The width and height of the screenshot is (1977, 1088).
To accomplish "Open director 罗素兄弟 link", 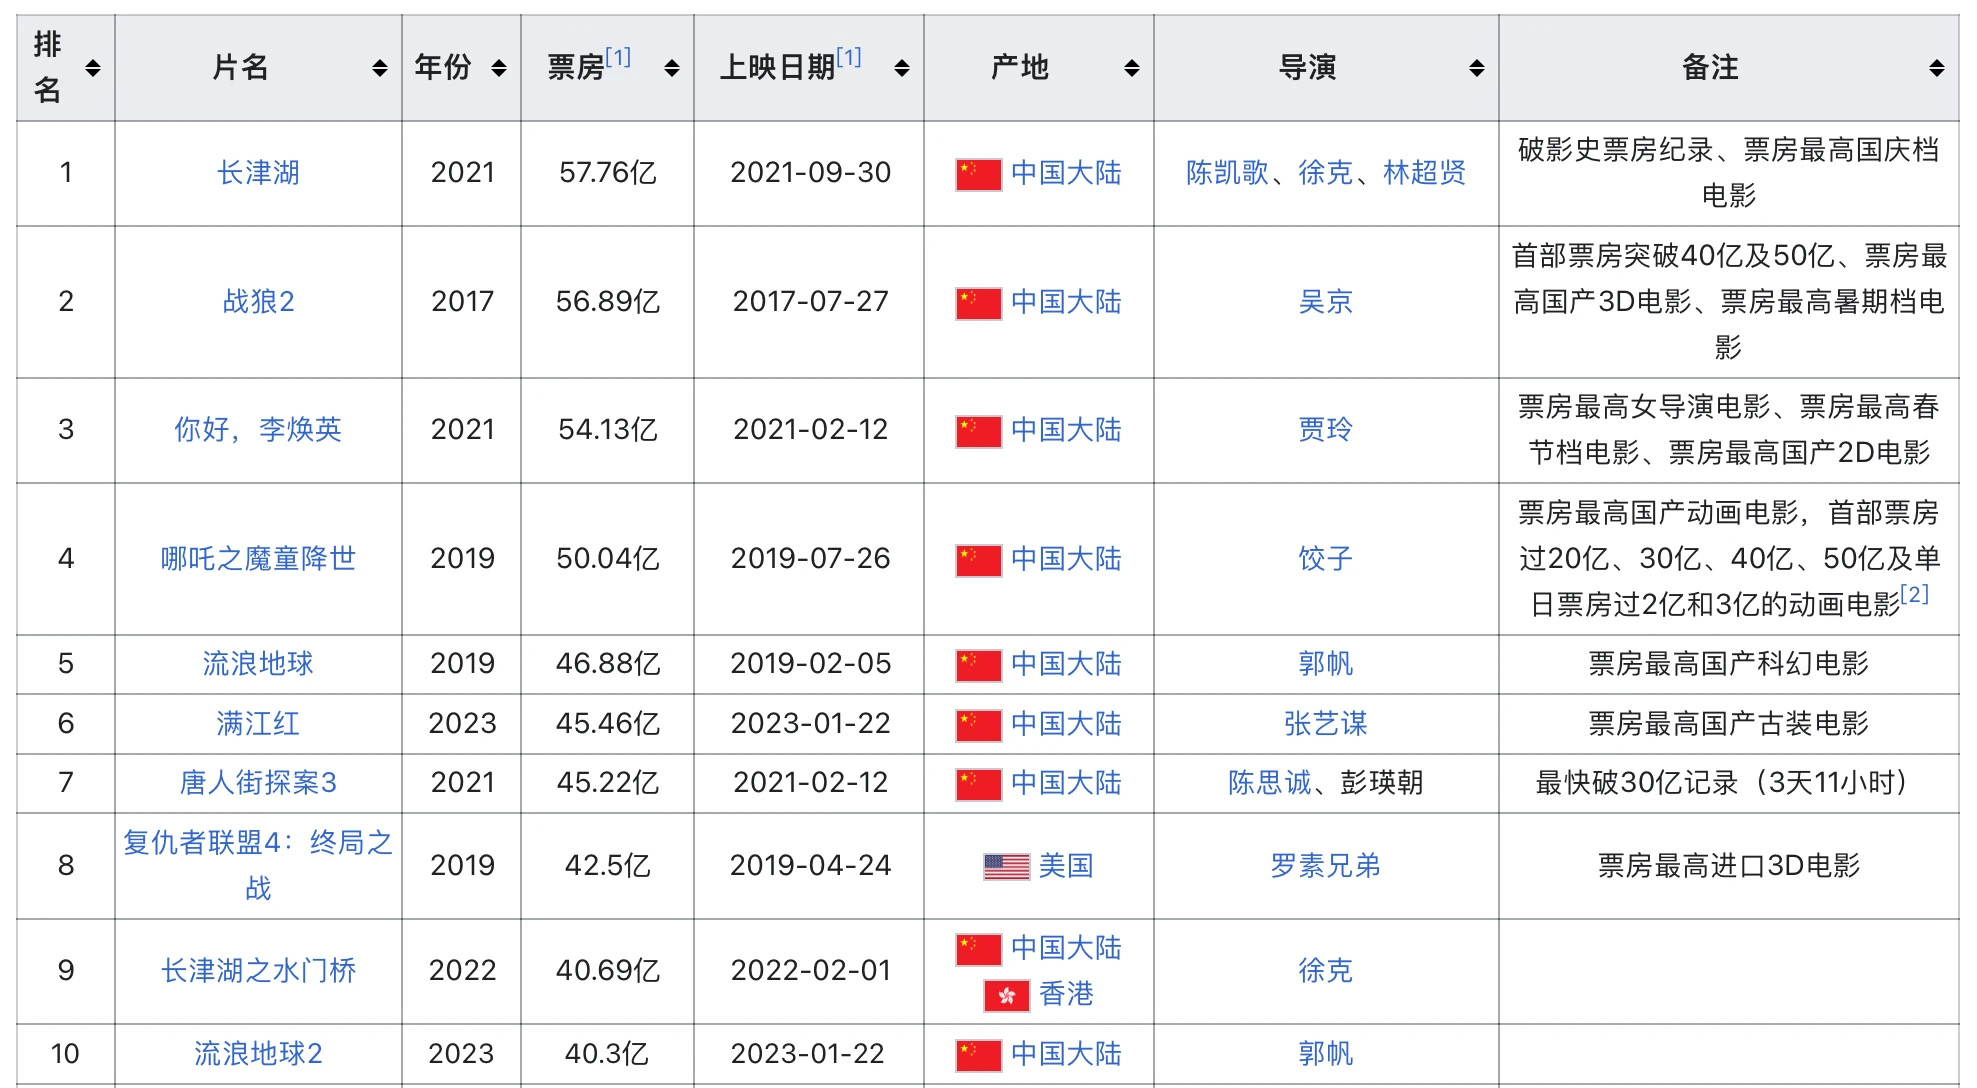I will (1326, 865).
